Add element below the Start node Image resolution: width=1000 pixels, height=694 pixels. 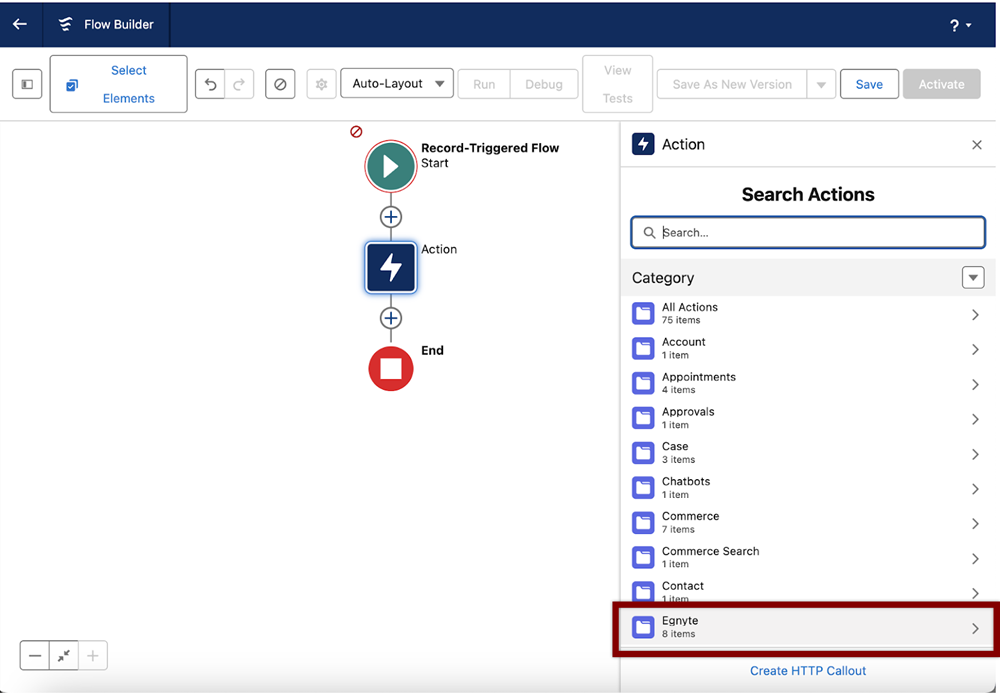click(x=391, y=217)
